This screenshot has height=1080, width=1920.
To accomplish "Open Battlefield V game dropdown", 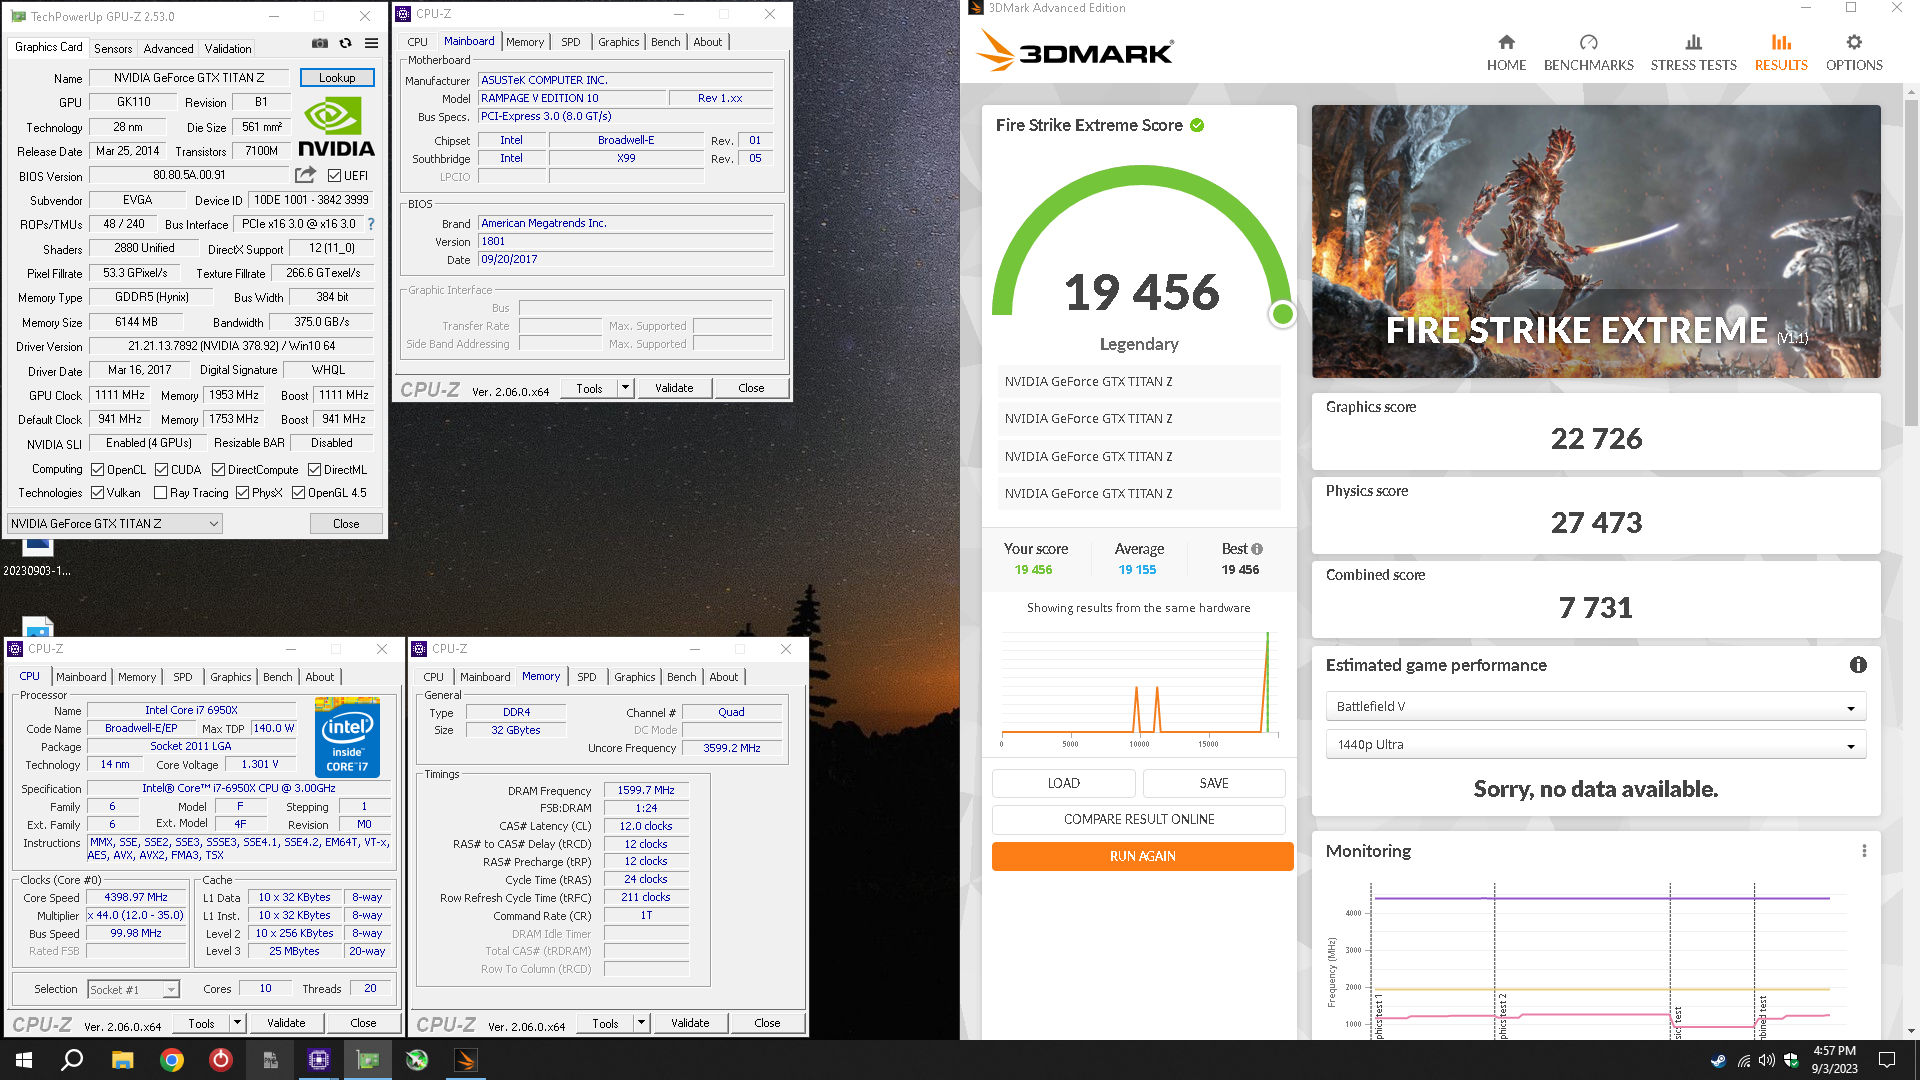I will pos(1595,707).
